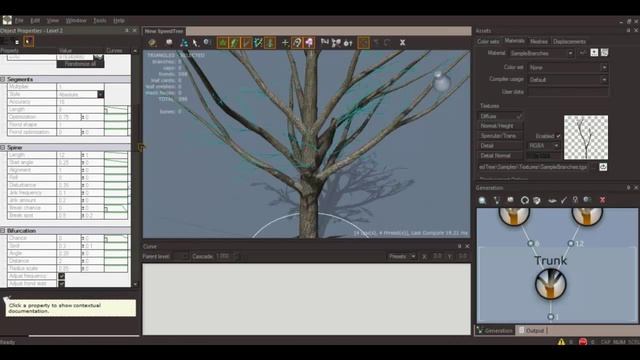Click the yellow warning icon in status bar
The image size is (640, 360).
562,342
